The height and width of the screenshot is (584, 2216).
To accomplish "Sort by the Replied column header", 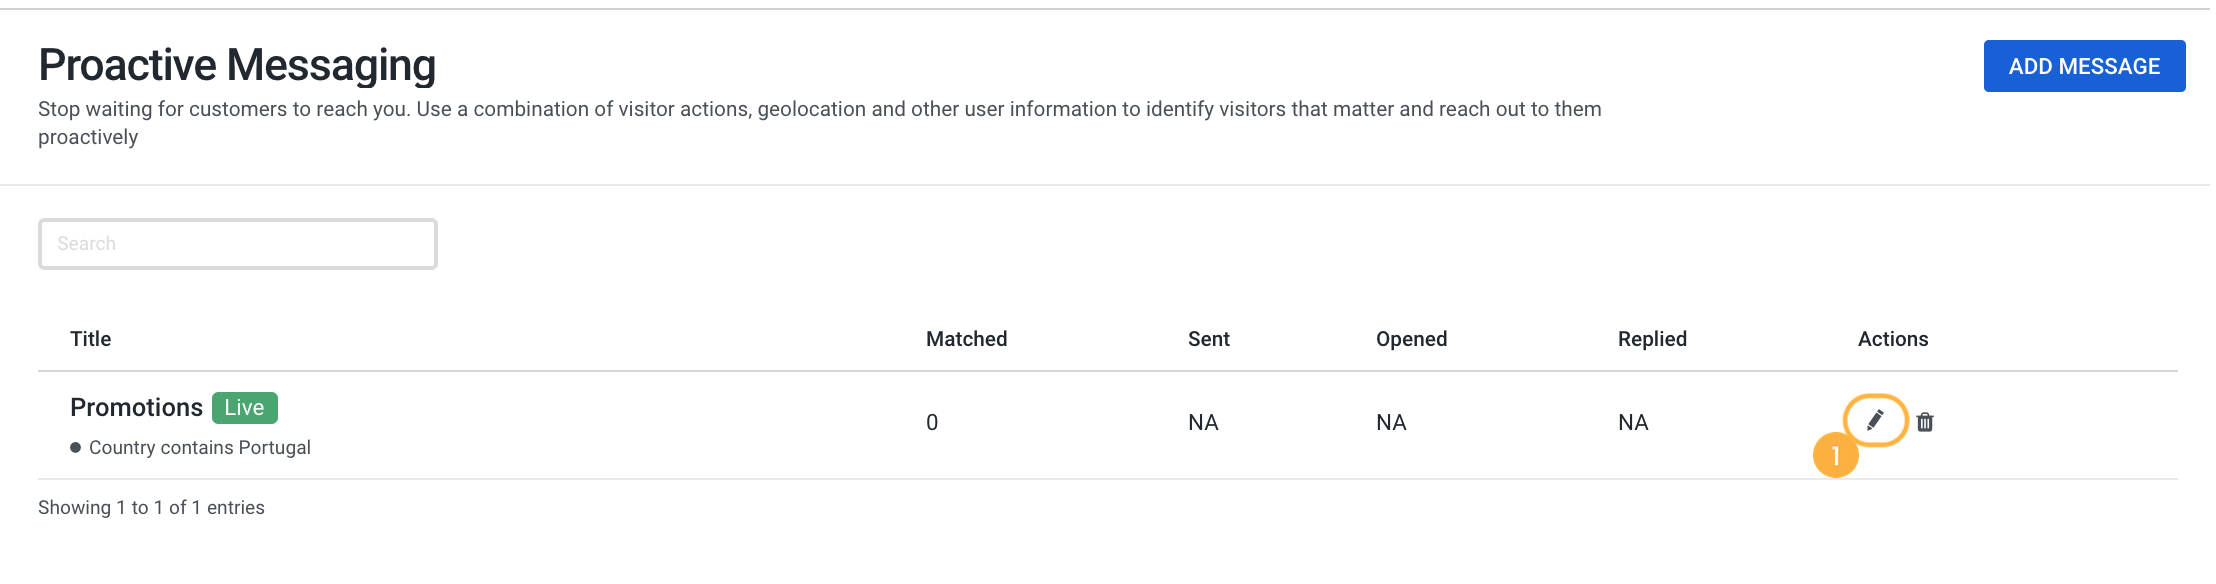I will (x=1652, y=339).
